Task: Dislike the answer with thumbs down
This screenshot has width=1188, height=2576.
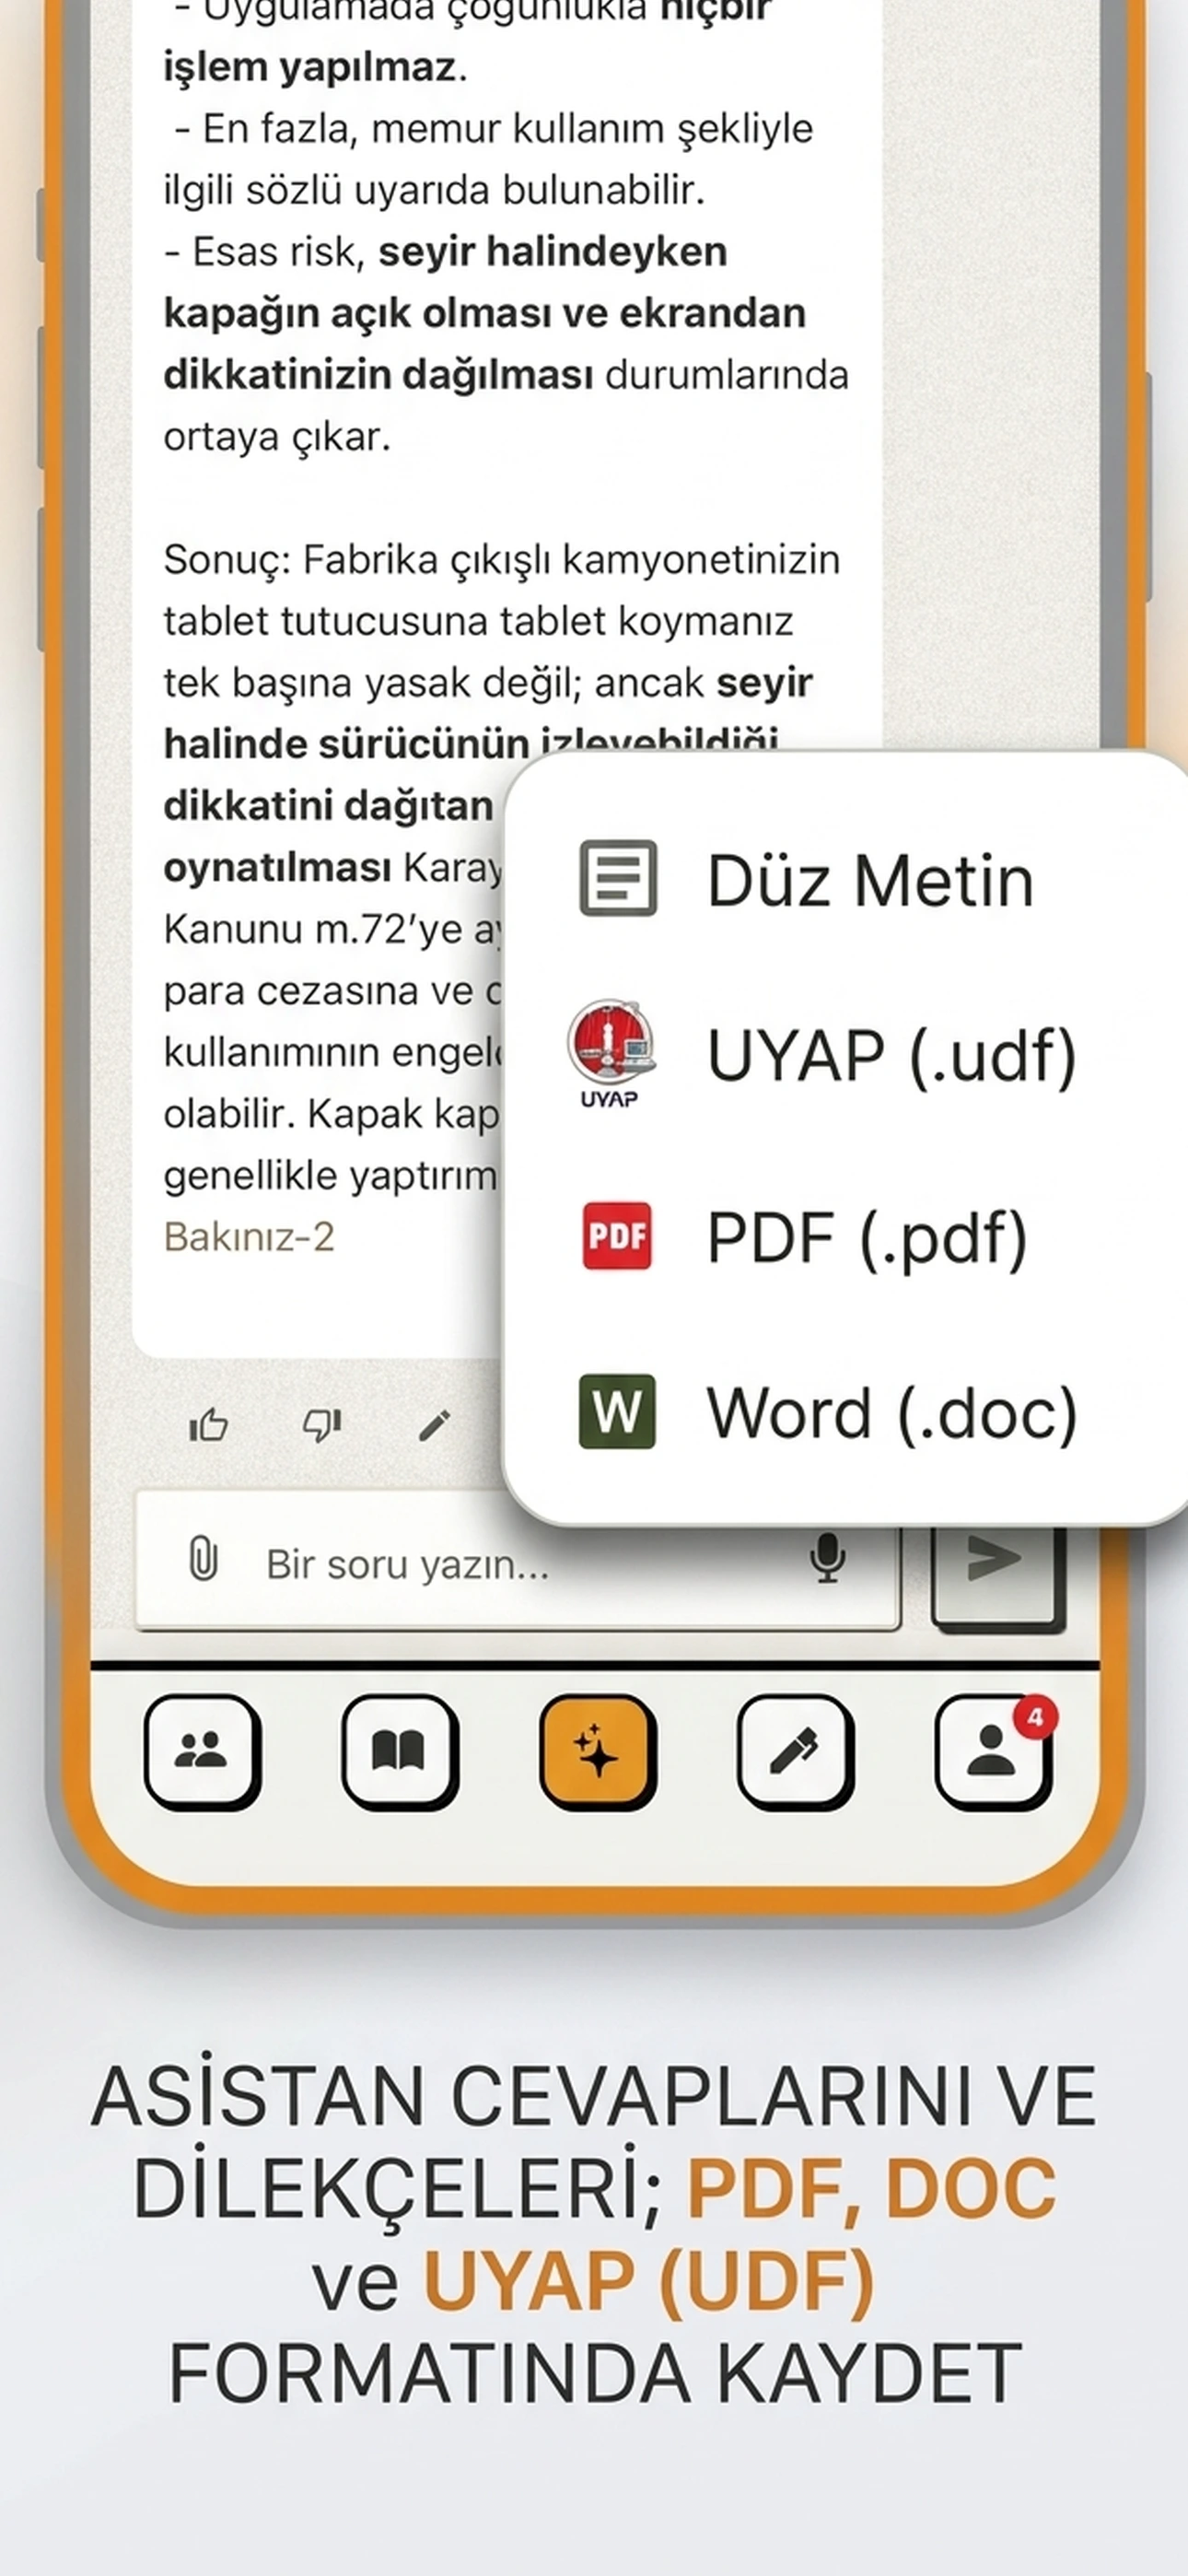Action: tap(322, 1424)
